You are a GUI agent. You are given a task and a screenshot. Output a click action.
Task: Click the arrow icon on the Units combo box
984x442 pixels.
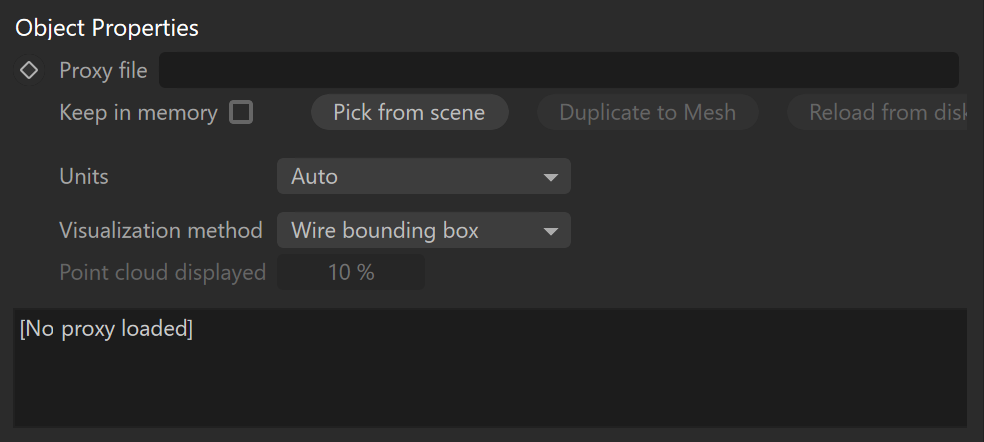click(x=550, y=177)
